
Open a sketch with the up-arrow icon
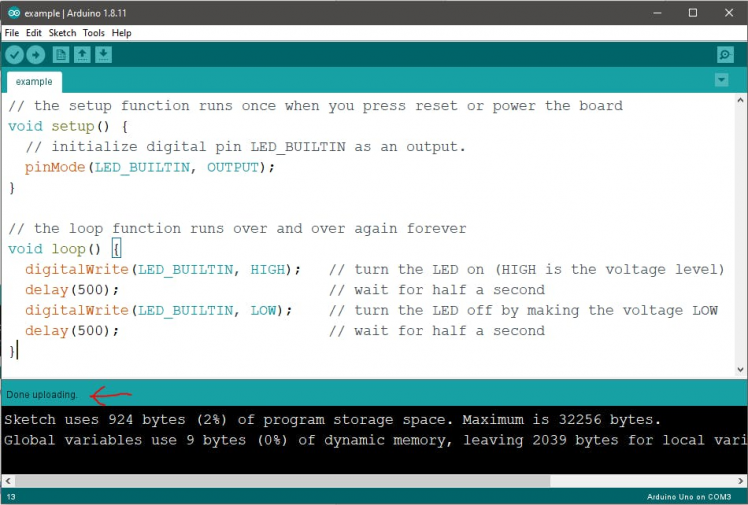pyautogui.click(x=82, y=55)
